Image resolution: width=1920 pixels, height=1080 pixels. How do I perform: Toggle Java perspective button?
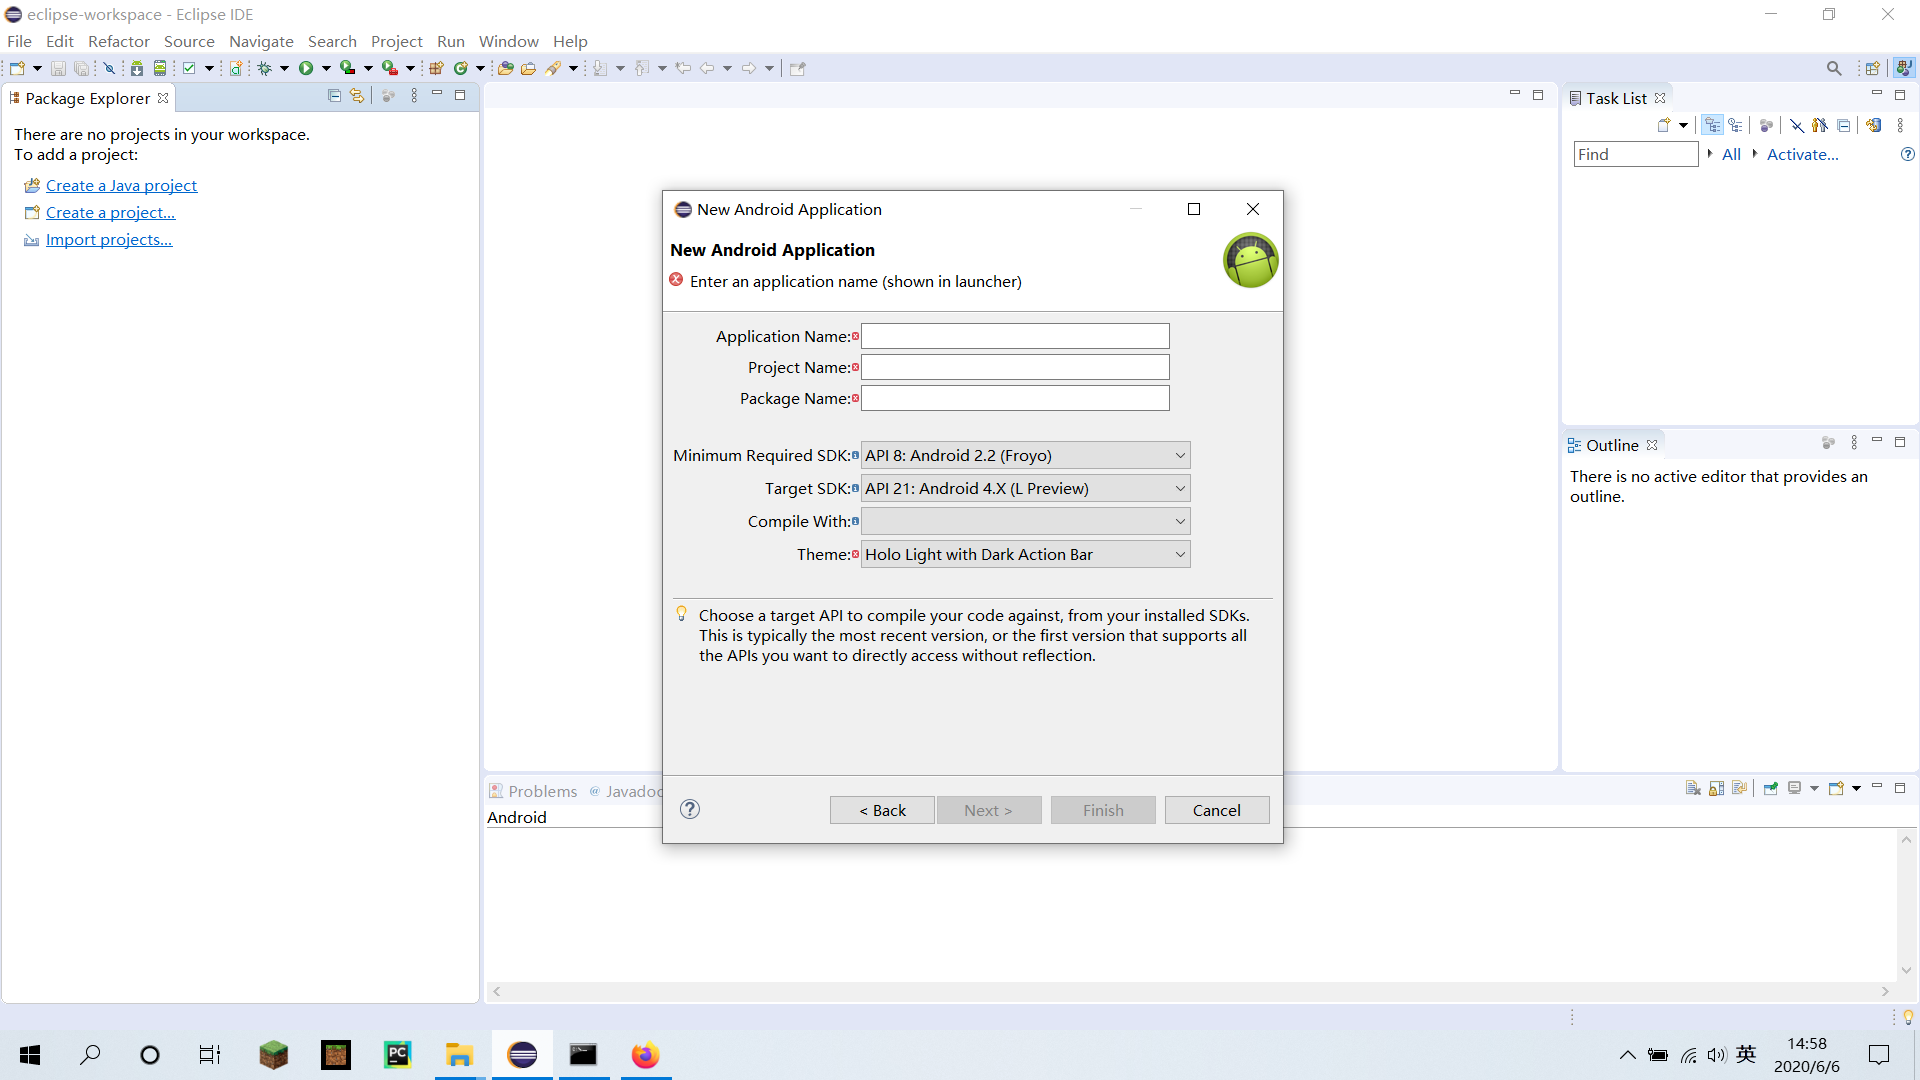pos(1904,68)
